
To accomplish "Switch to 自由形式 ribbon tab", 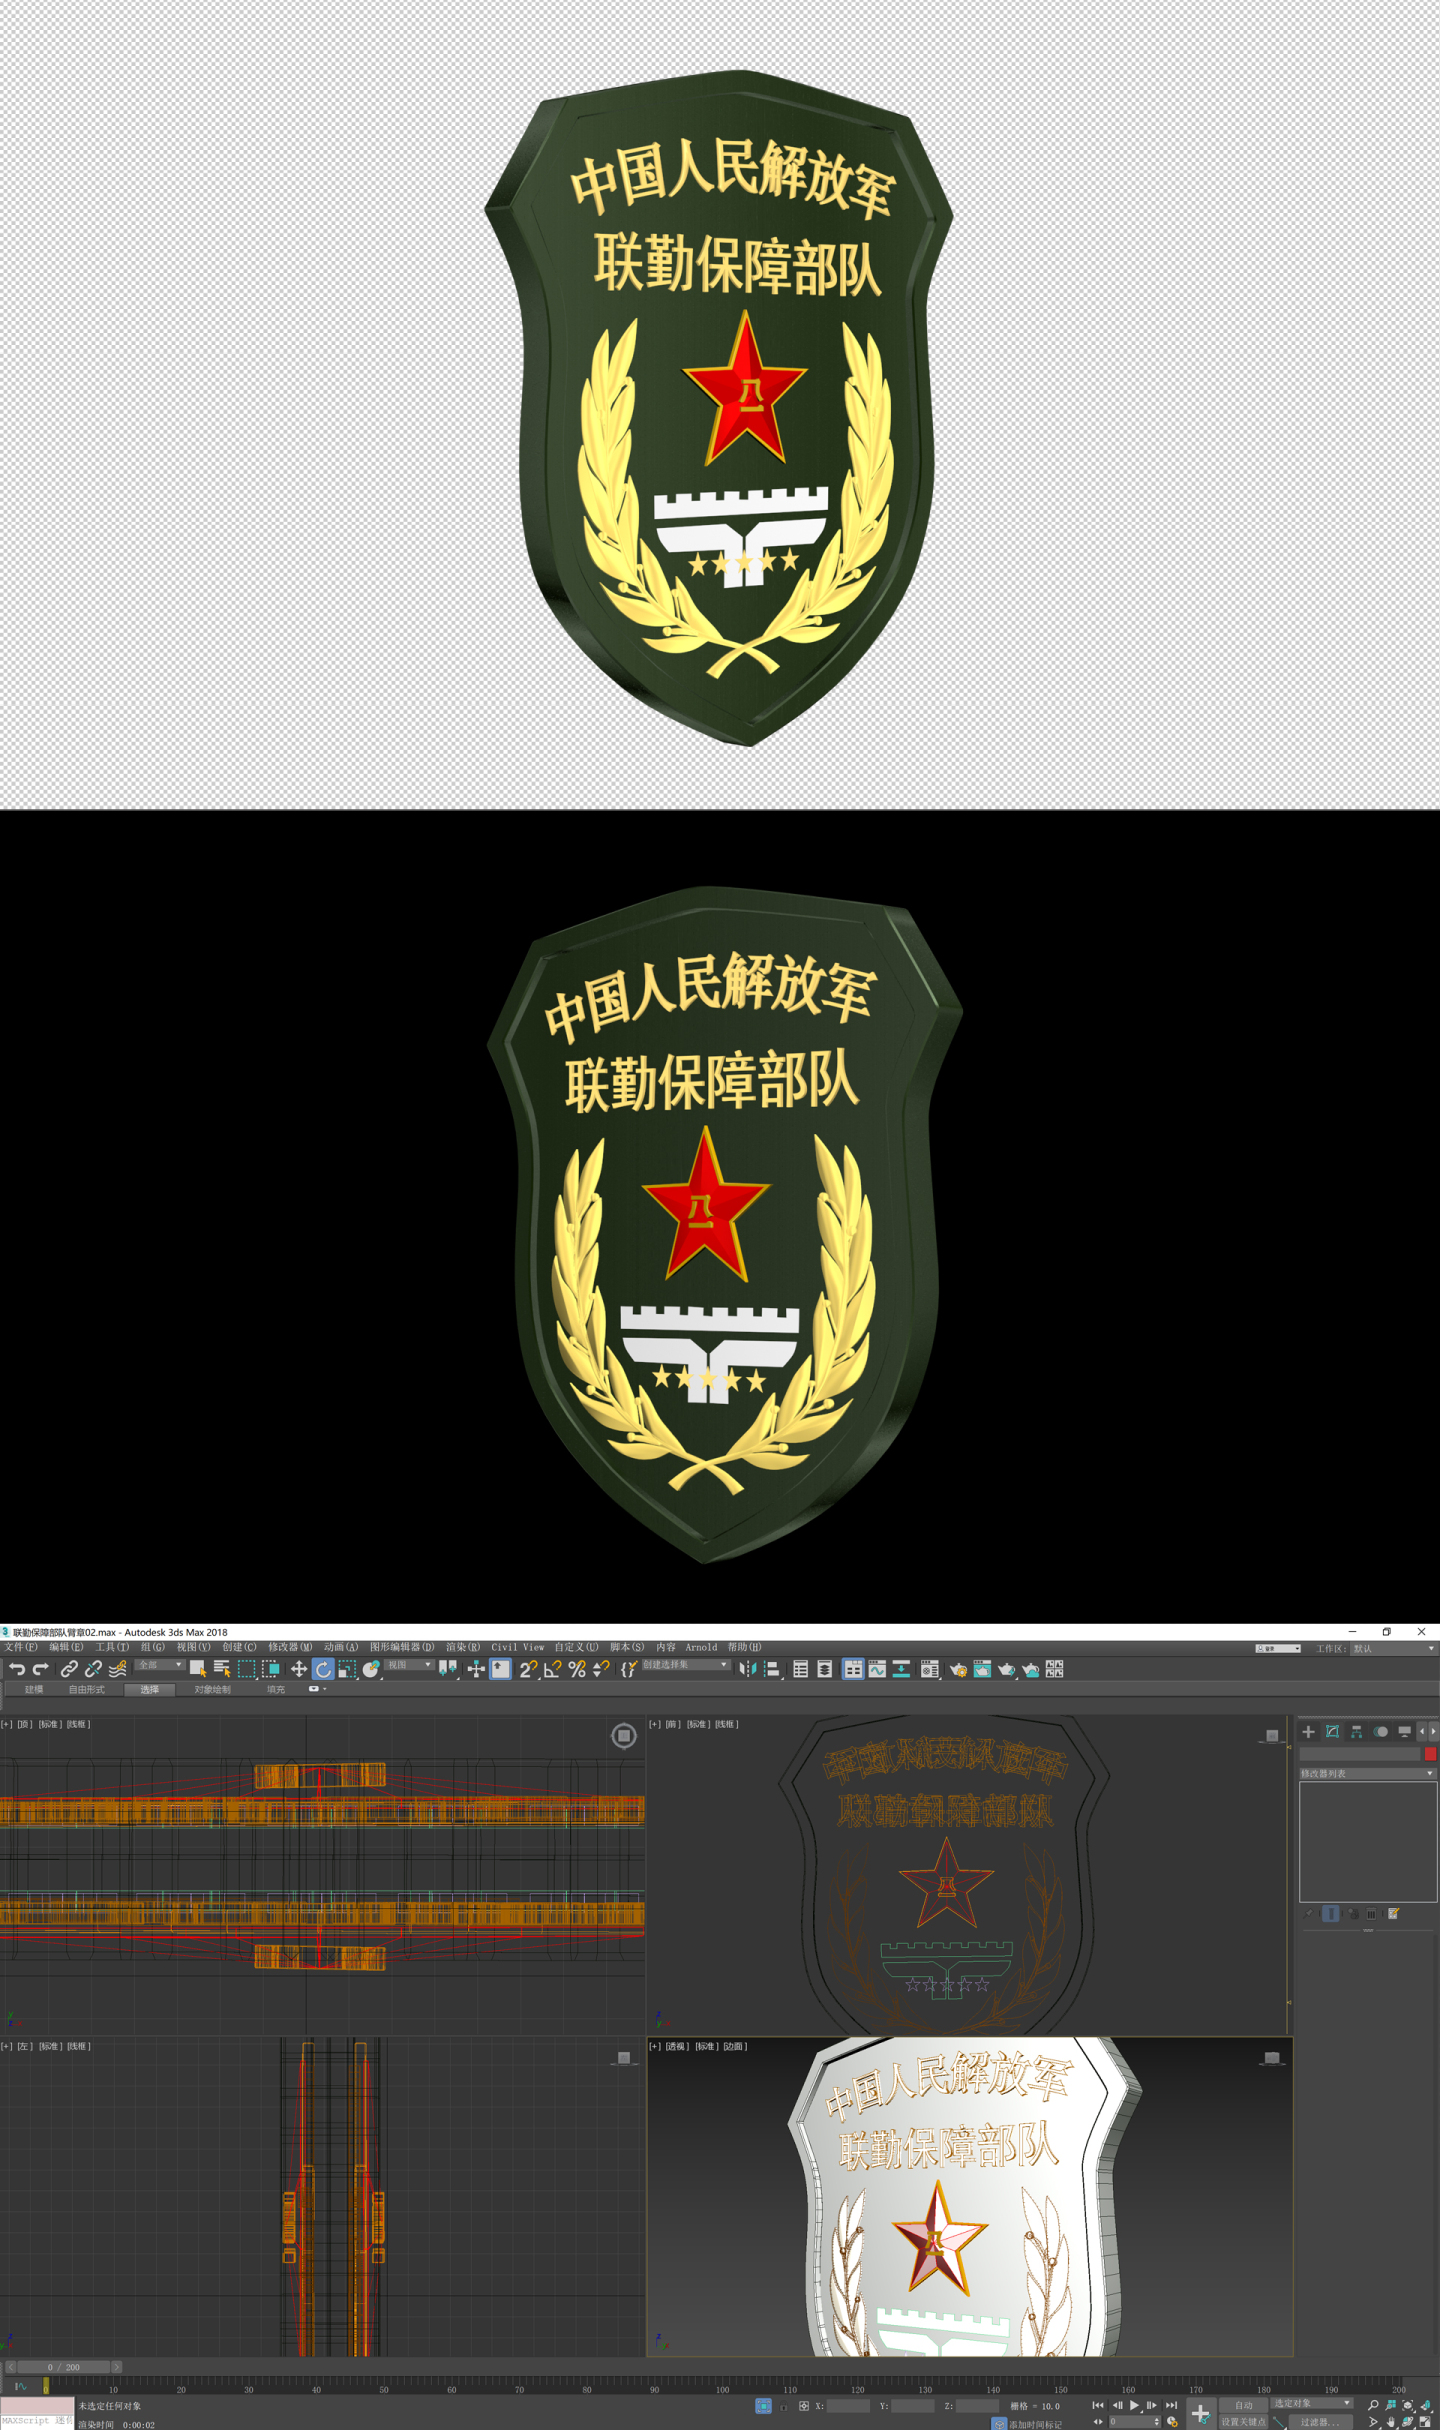I will point(86,1689).
